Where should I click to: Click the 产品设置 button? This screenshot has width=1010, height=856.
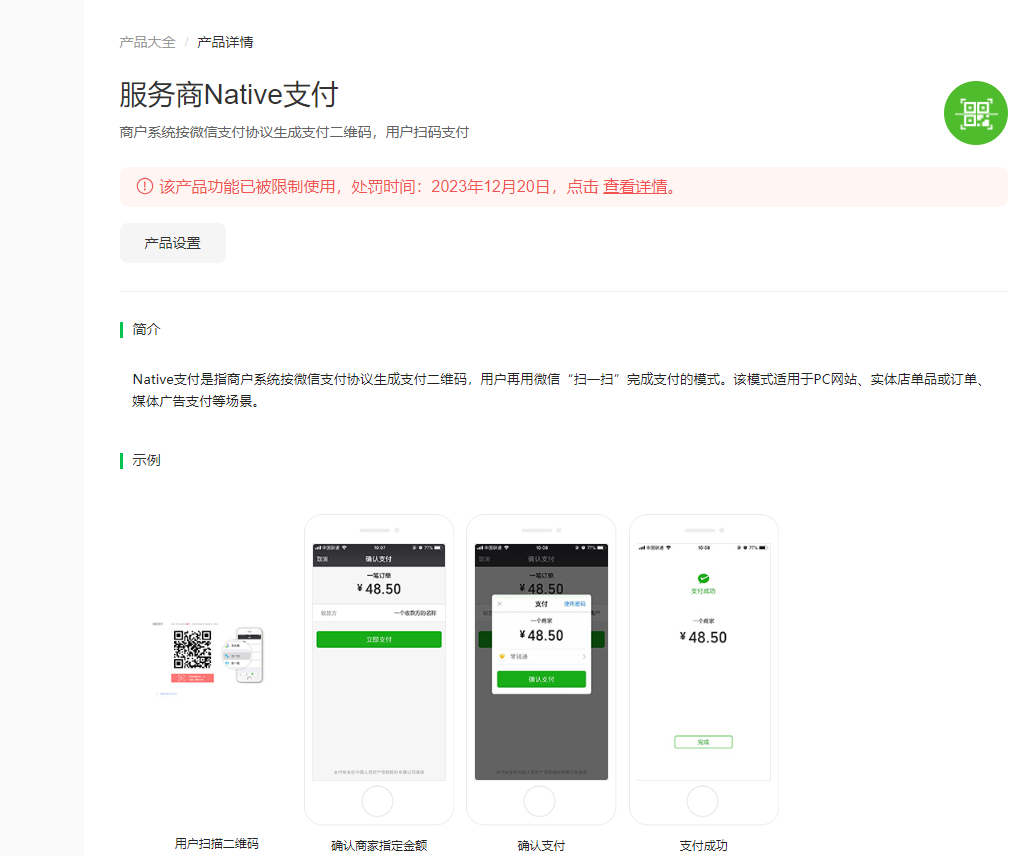pyautogui.click(x=173, y=243)
